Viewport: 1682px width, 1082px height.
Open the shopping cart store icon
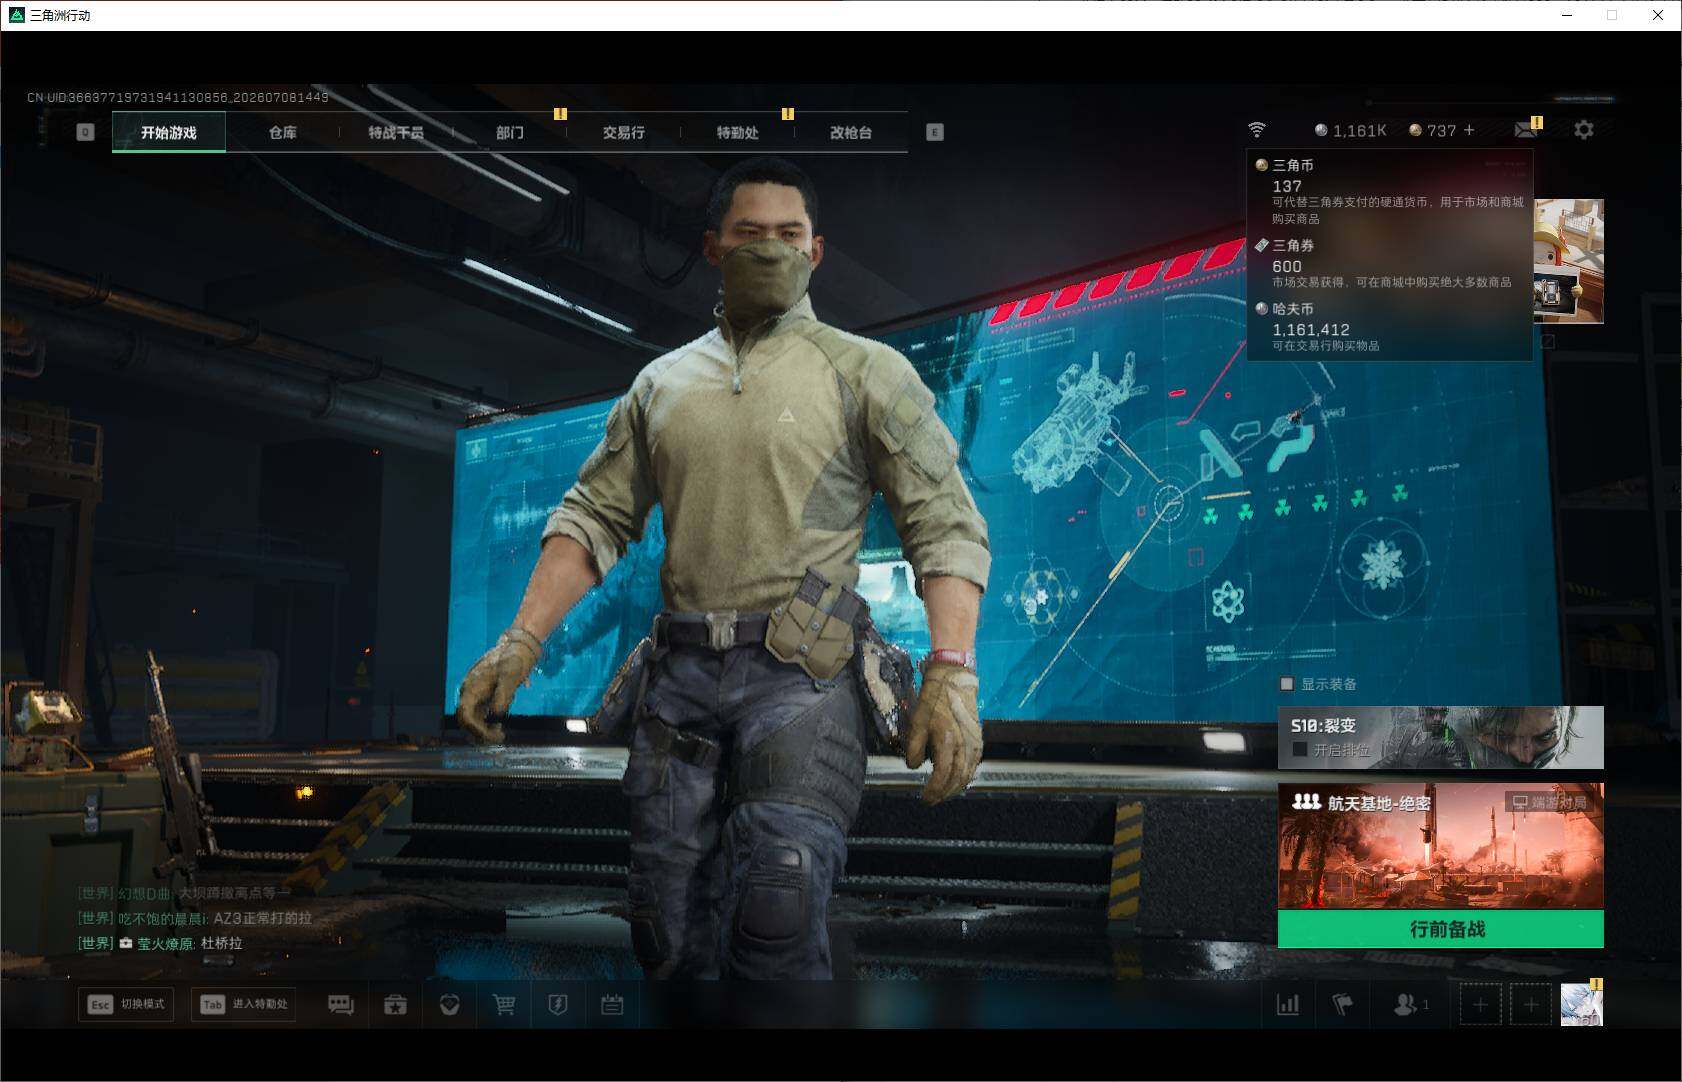[504, 1005]
